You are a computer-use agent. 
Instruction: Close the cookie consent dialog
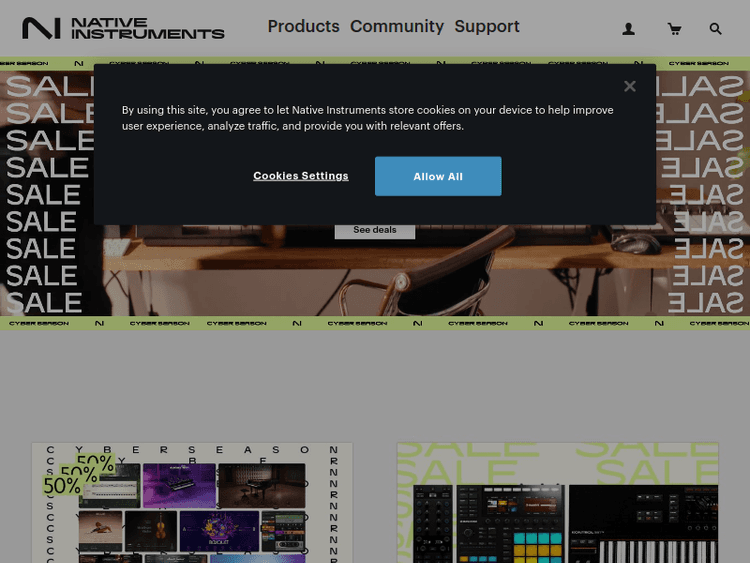click(x=629, y=86)
